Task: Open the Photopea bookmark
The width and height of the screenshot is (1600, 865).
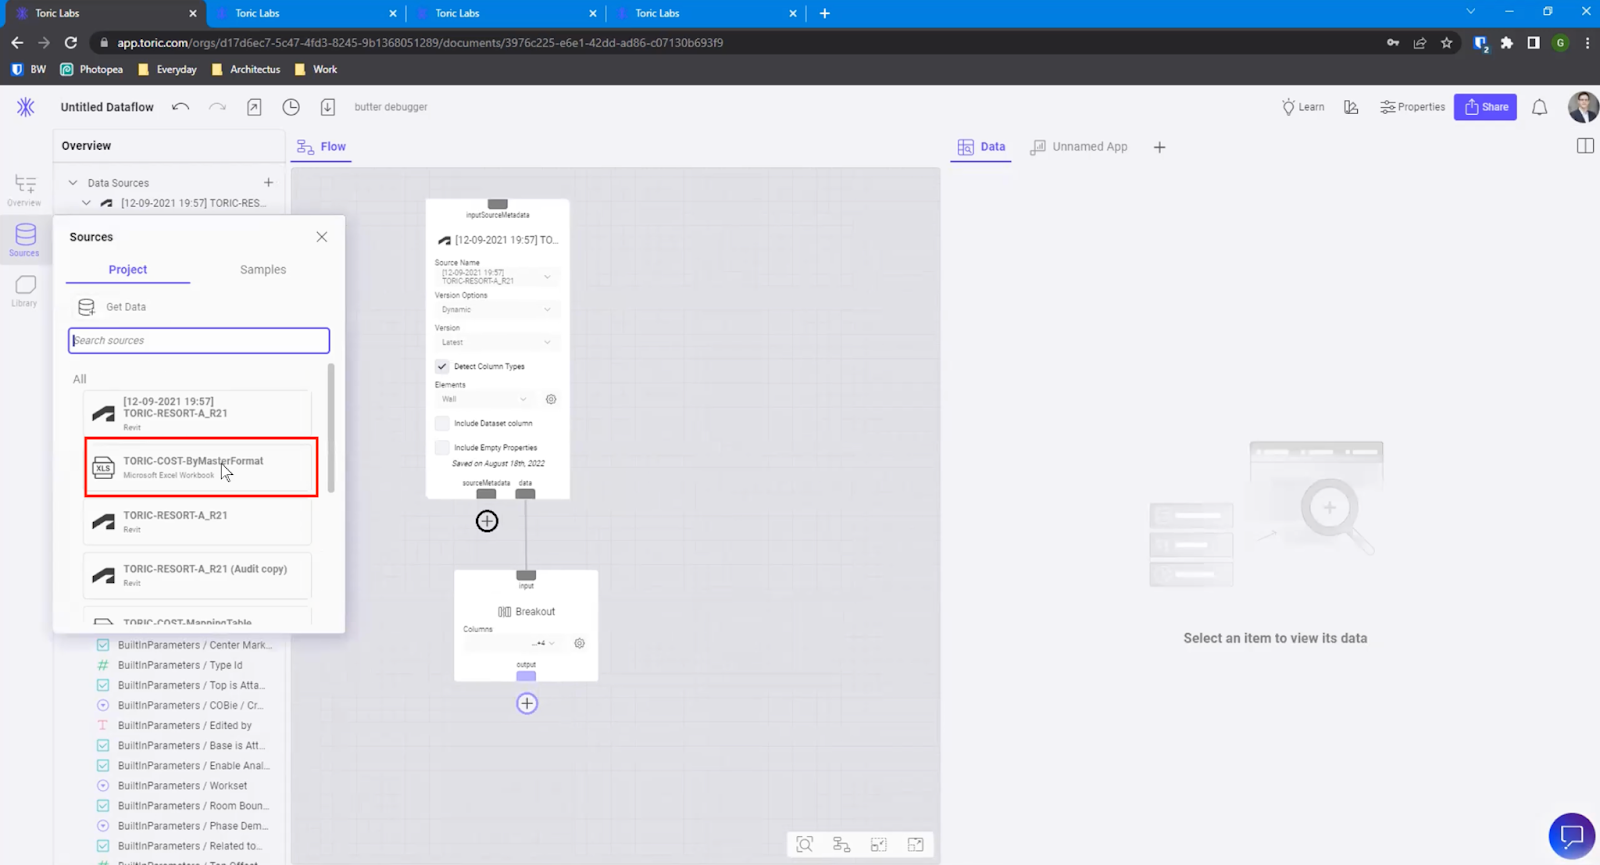Action: 91,70
